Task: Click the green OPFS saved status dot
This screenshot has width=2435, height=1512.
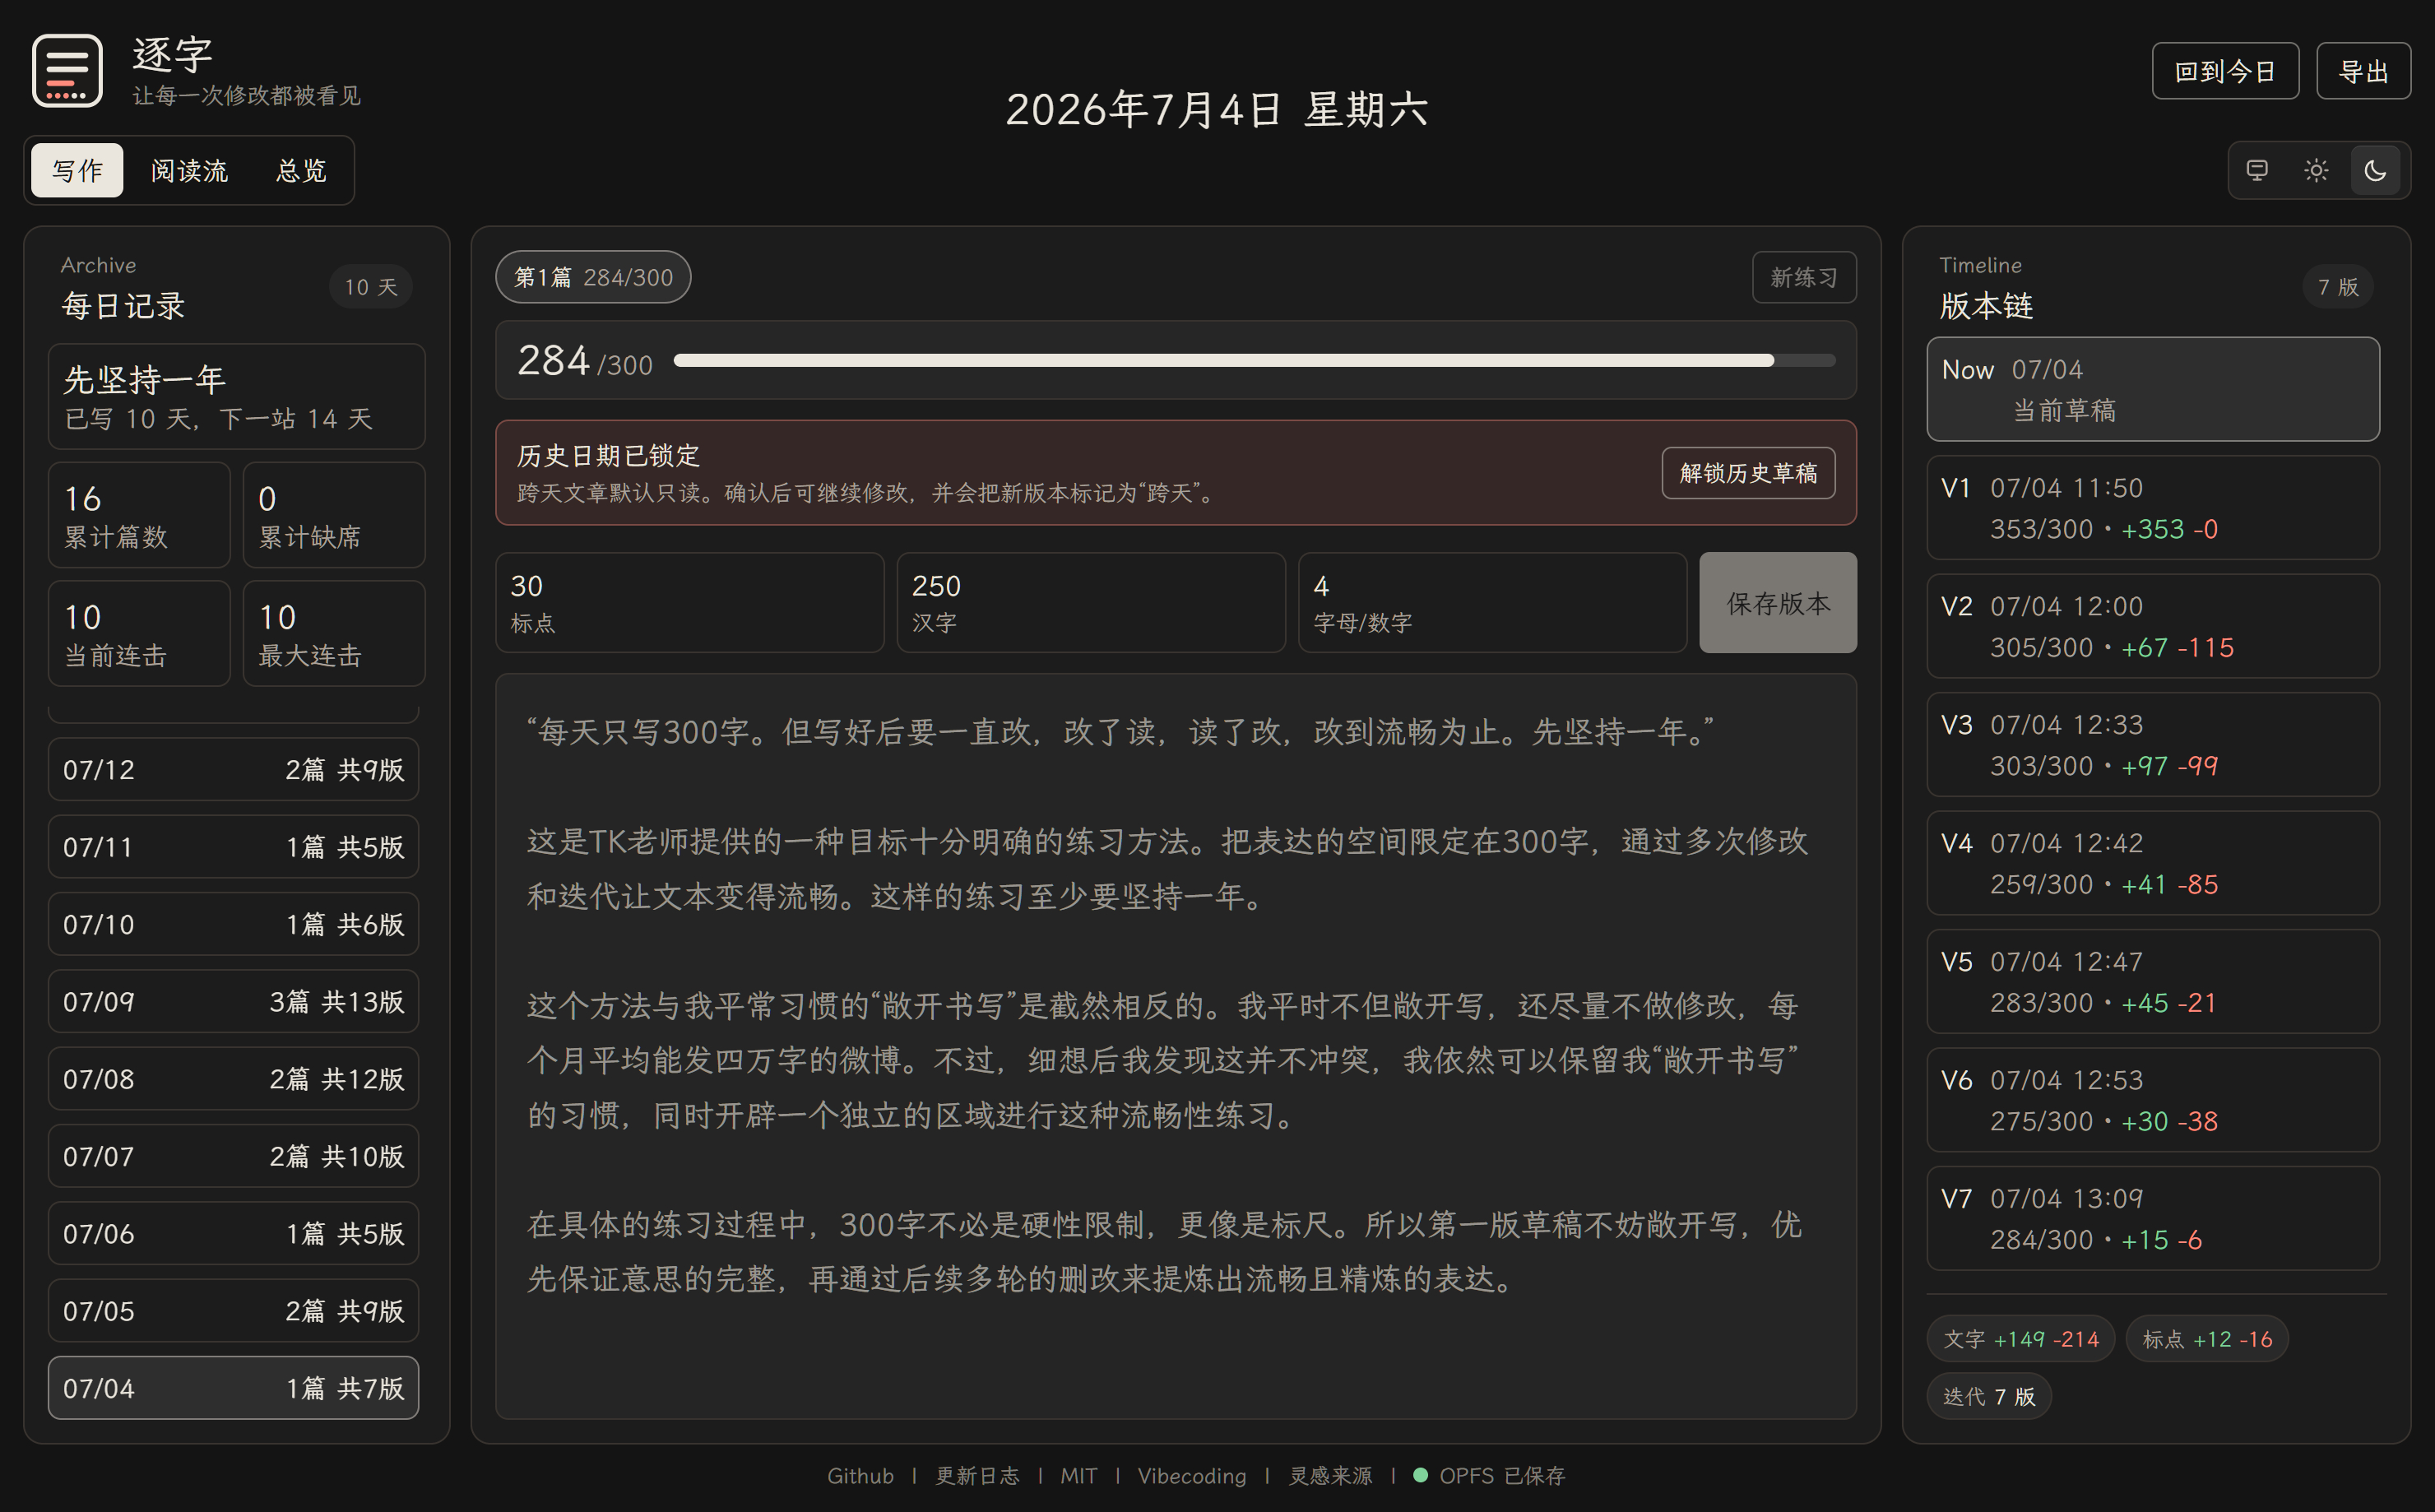Action: point(1420,1475)
